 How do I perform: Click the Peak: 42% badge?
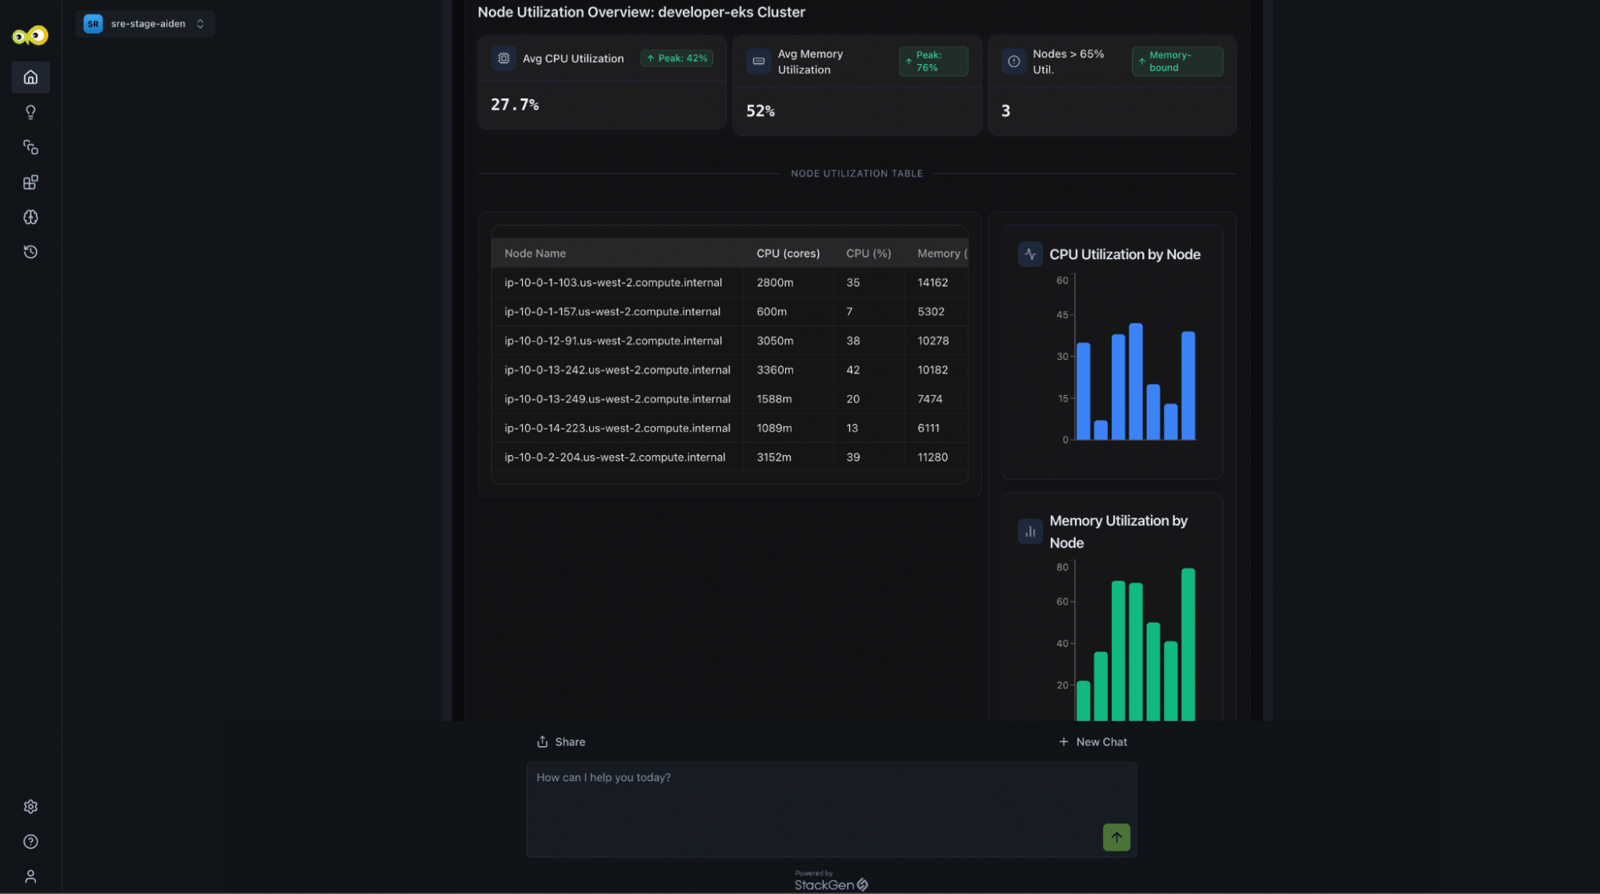677,58
